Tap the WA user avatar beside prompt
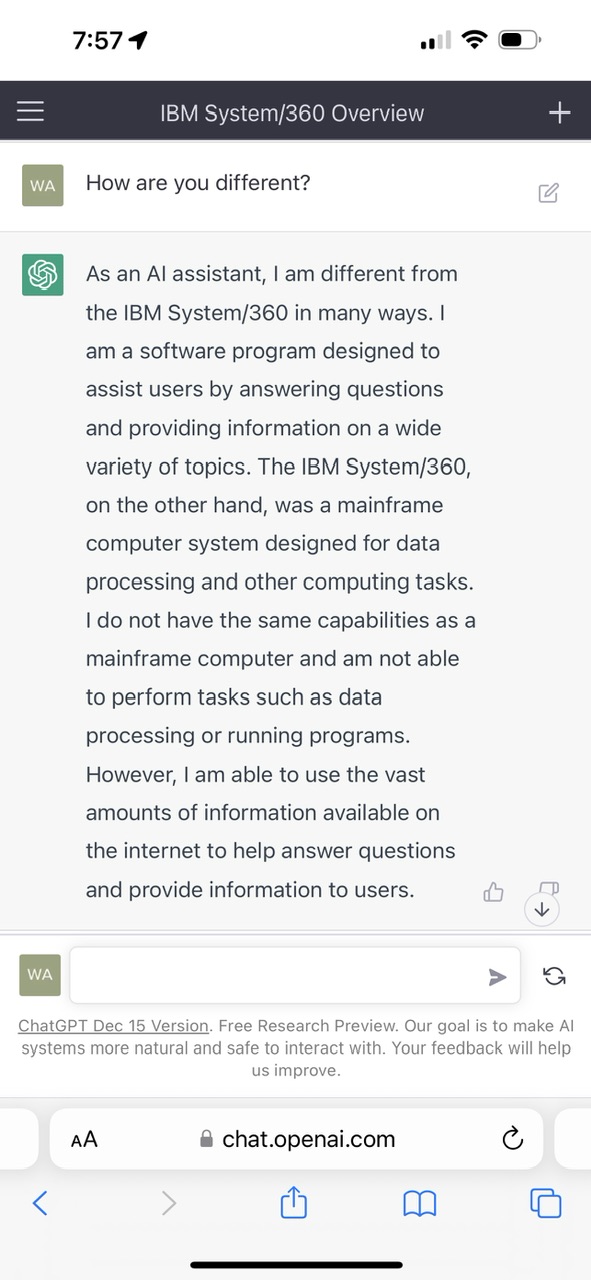The image size is (591, 1280). tap(42, 185)
